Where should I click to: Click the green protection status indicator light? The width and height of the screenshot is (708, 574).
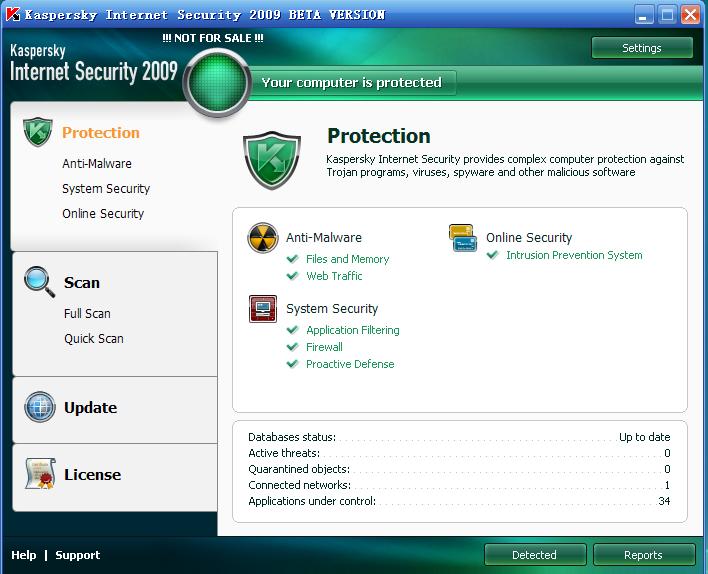217,82
